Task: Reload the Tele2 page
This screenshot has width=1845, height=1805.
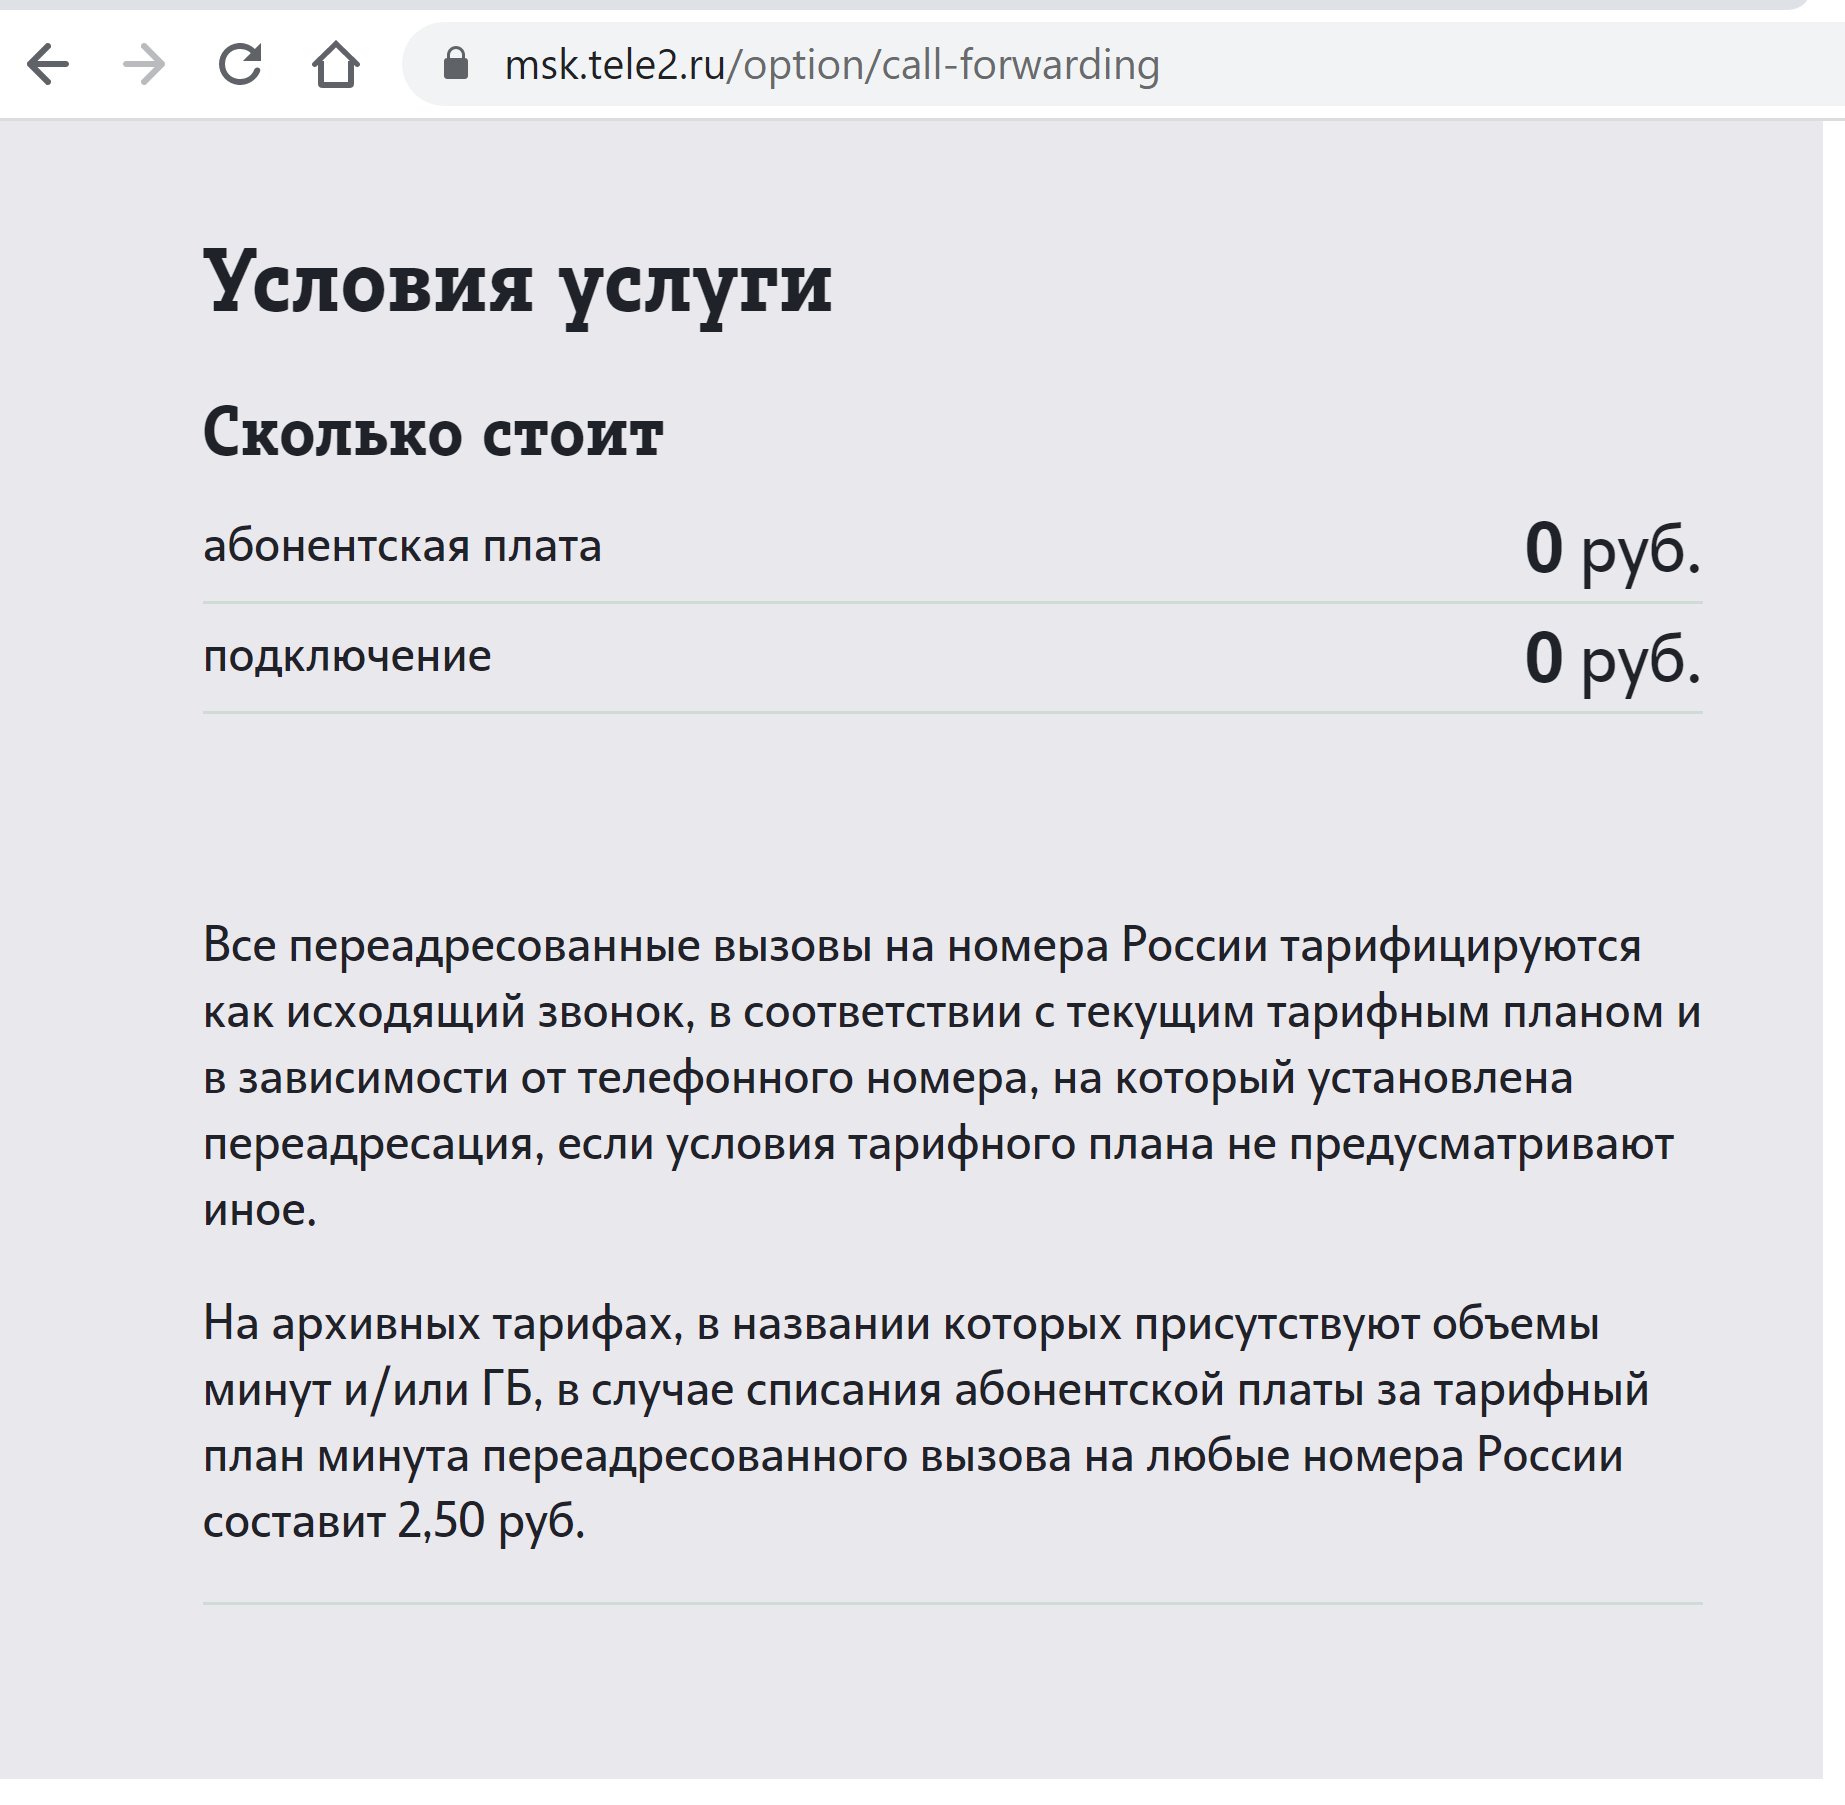Action: coord(240,66)
